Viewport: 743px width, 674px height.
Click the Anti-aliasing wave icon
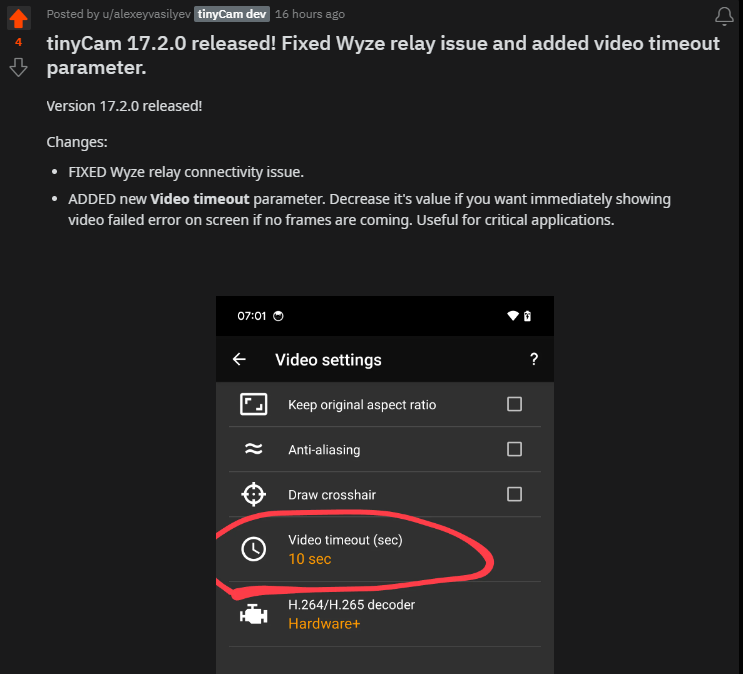coord(254,448)
